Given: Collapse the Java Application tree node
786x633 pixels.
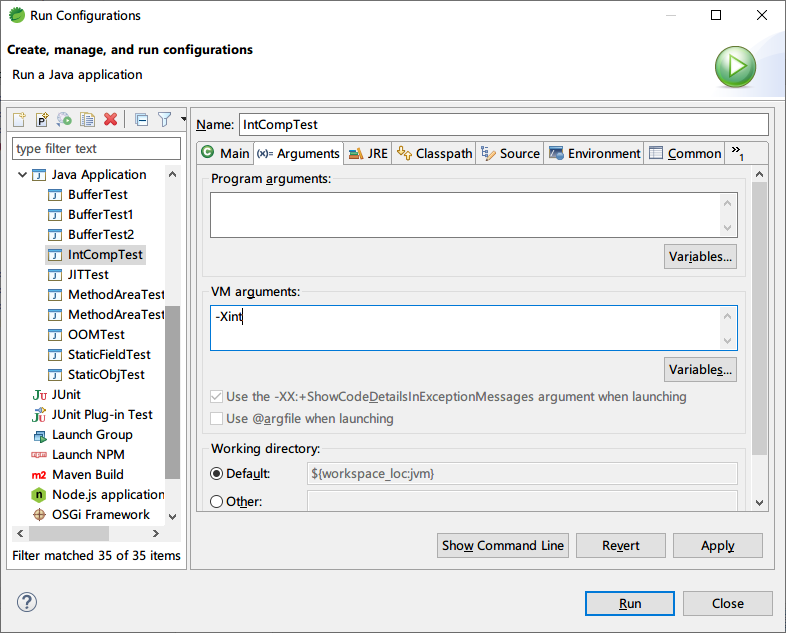Looking at the screenshot, I should coord(22,175).
